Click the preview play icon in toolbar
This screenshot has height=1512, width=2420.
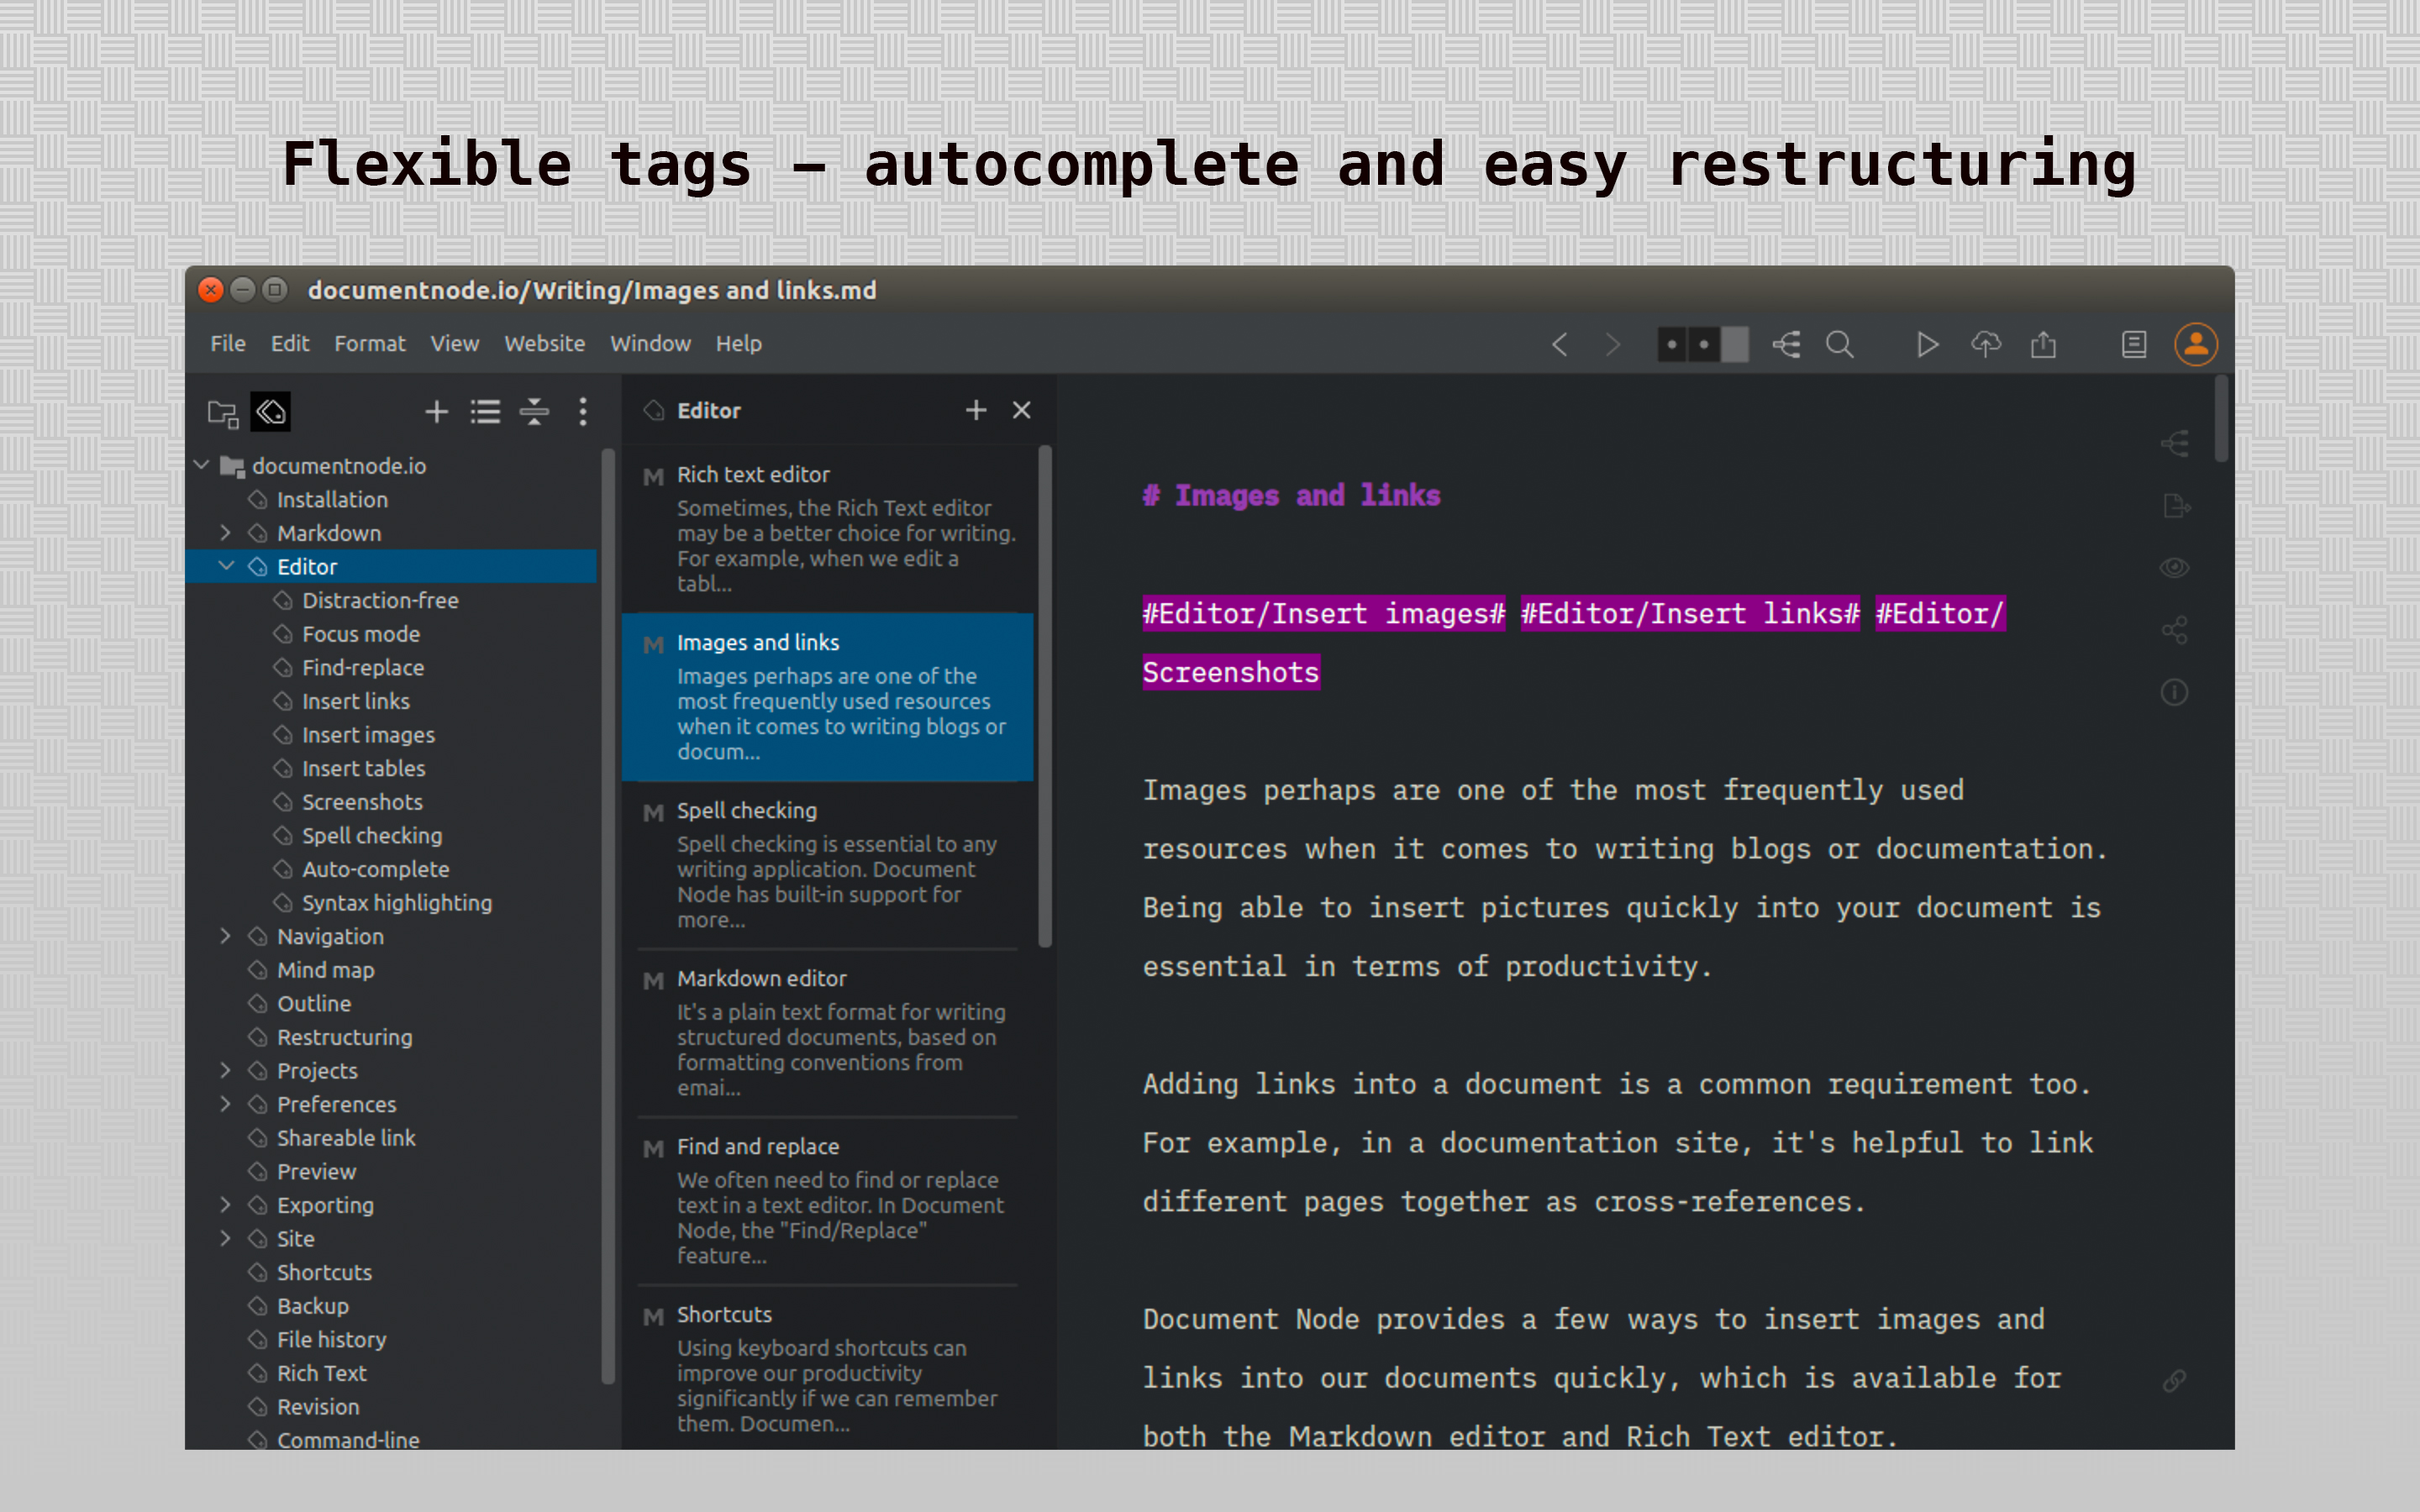tap(1927, 344)
